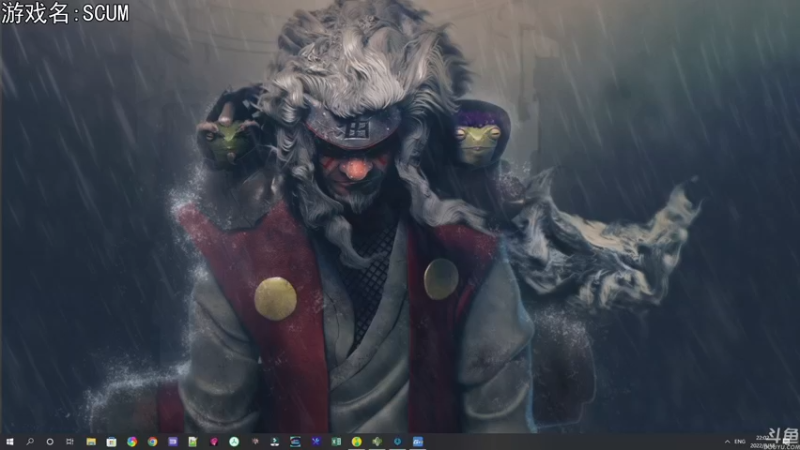
Task: Open the Windows Start menu
Action: click(x=9, y=442)
